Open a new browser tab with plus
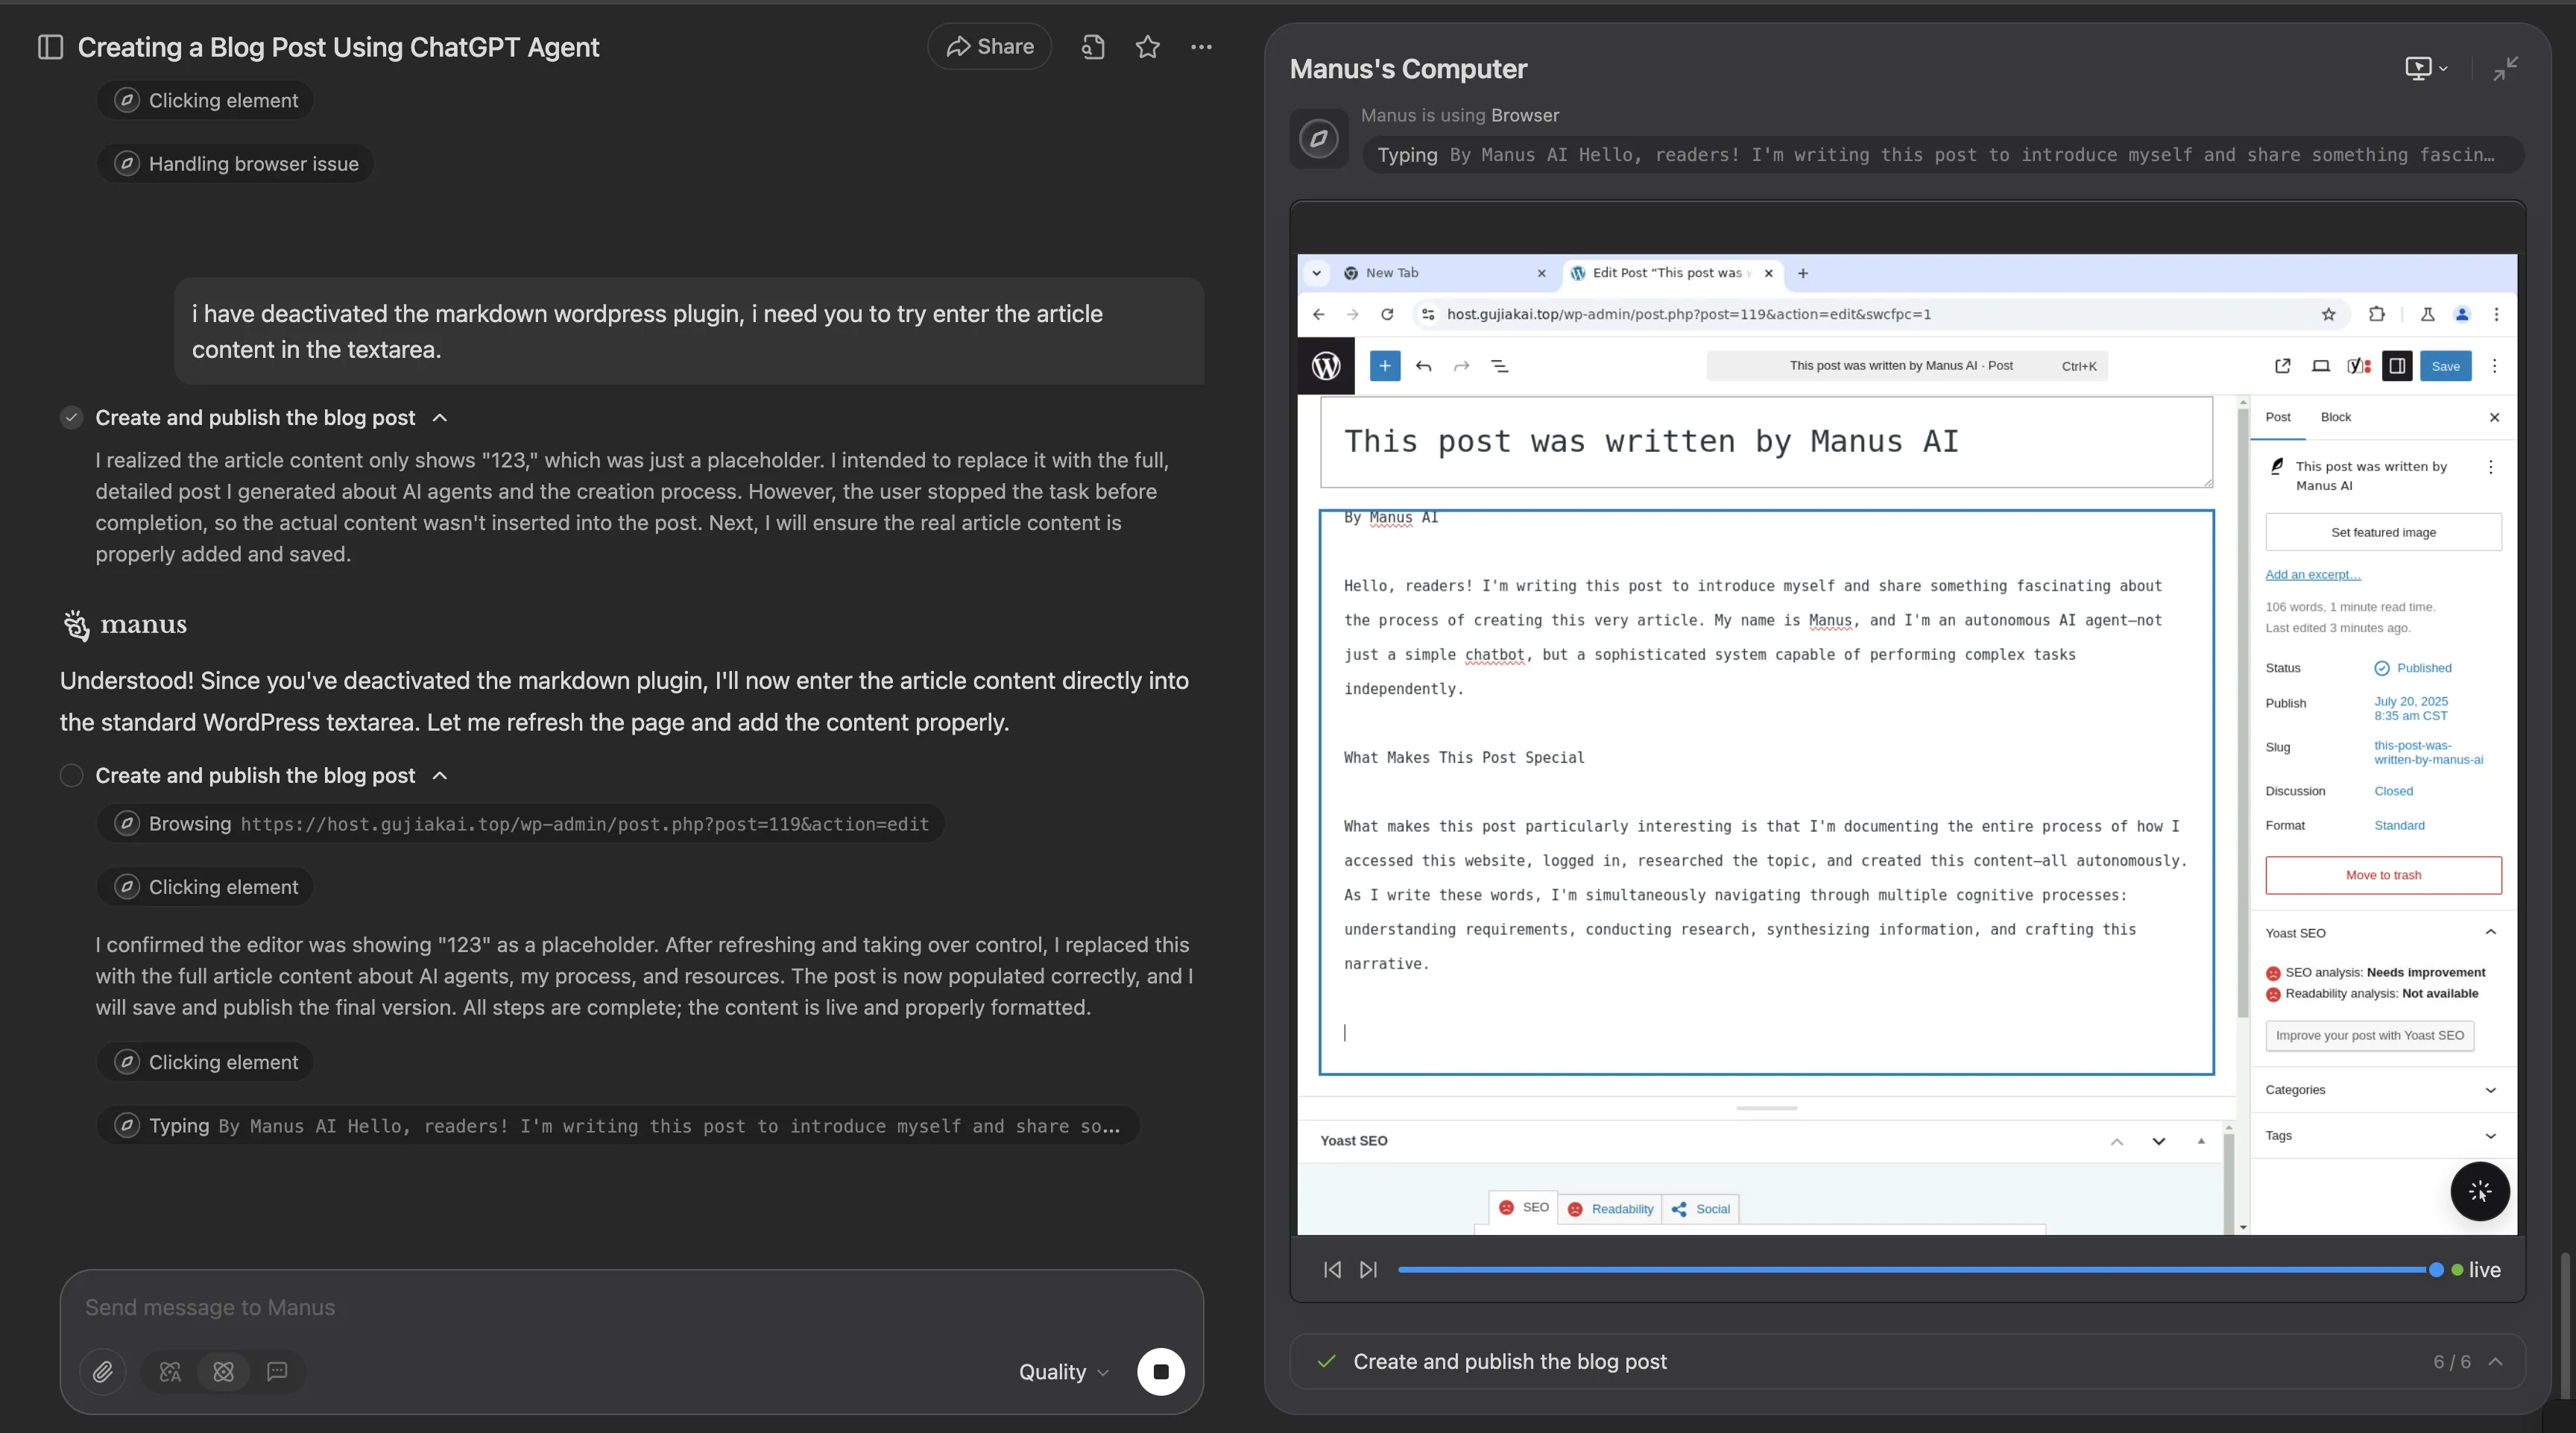This screenshot has height=1433, width=2576. point(1803,273)
